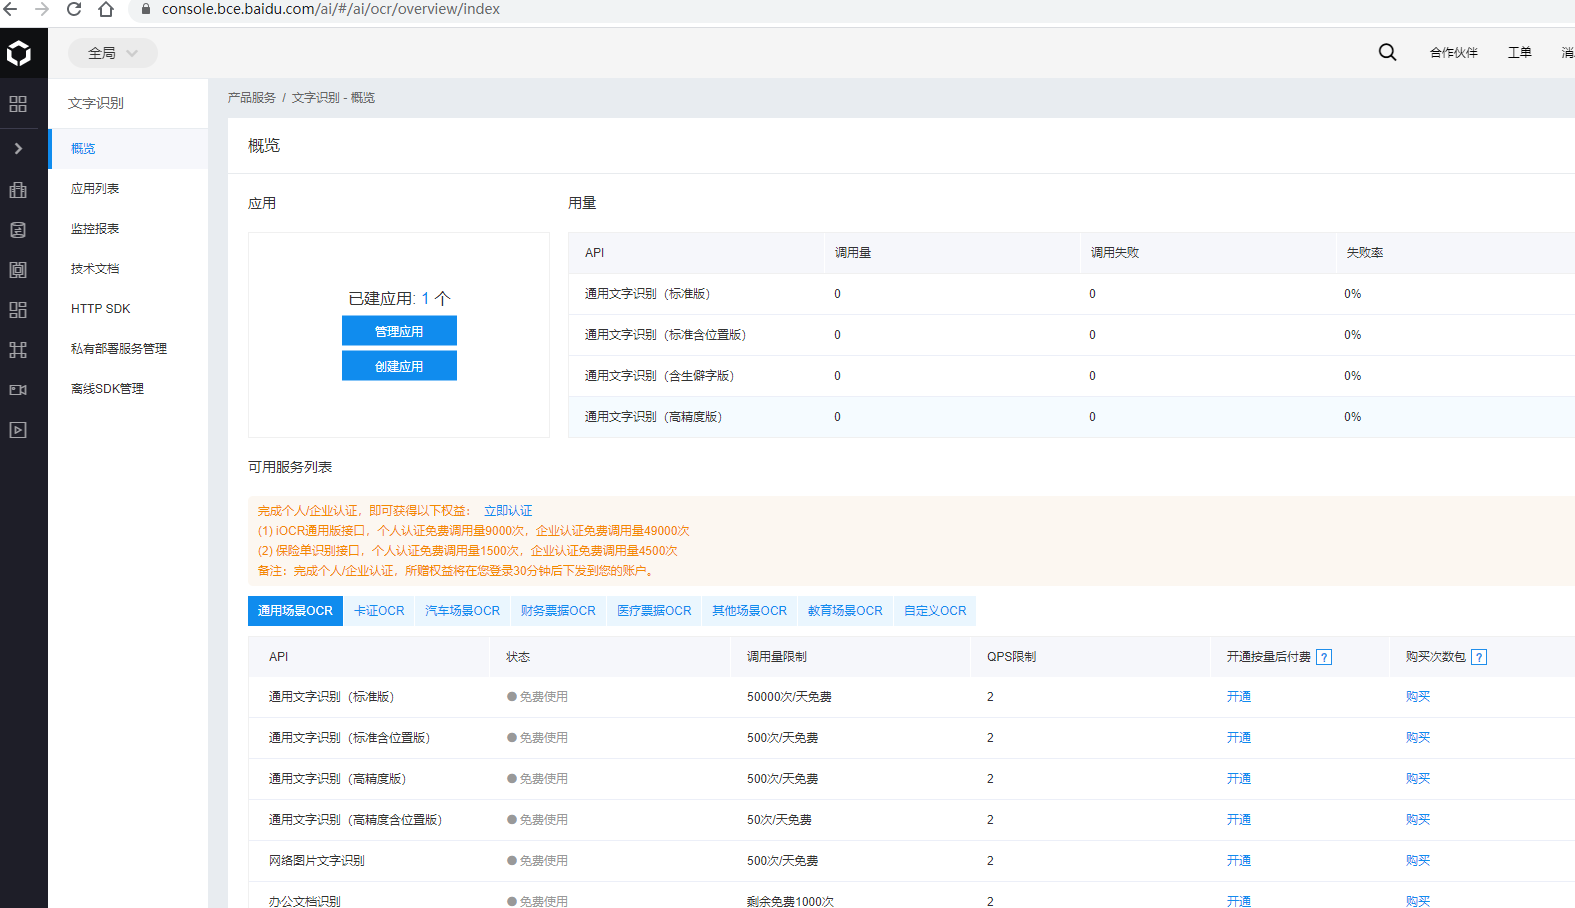
Task: Click 购买 for 通用文字识别（高精度版）
Action: pos(1418,779)
